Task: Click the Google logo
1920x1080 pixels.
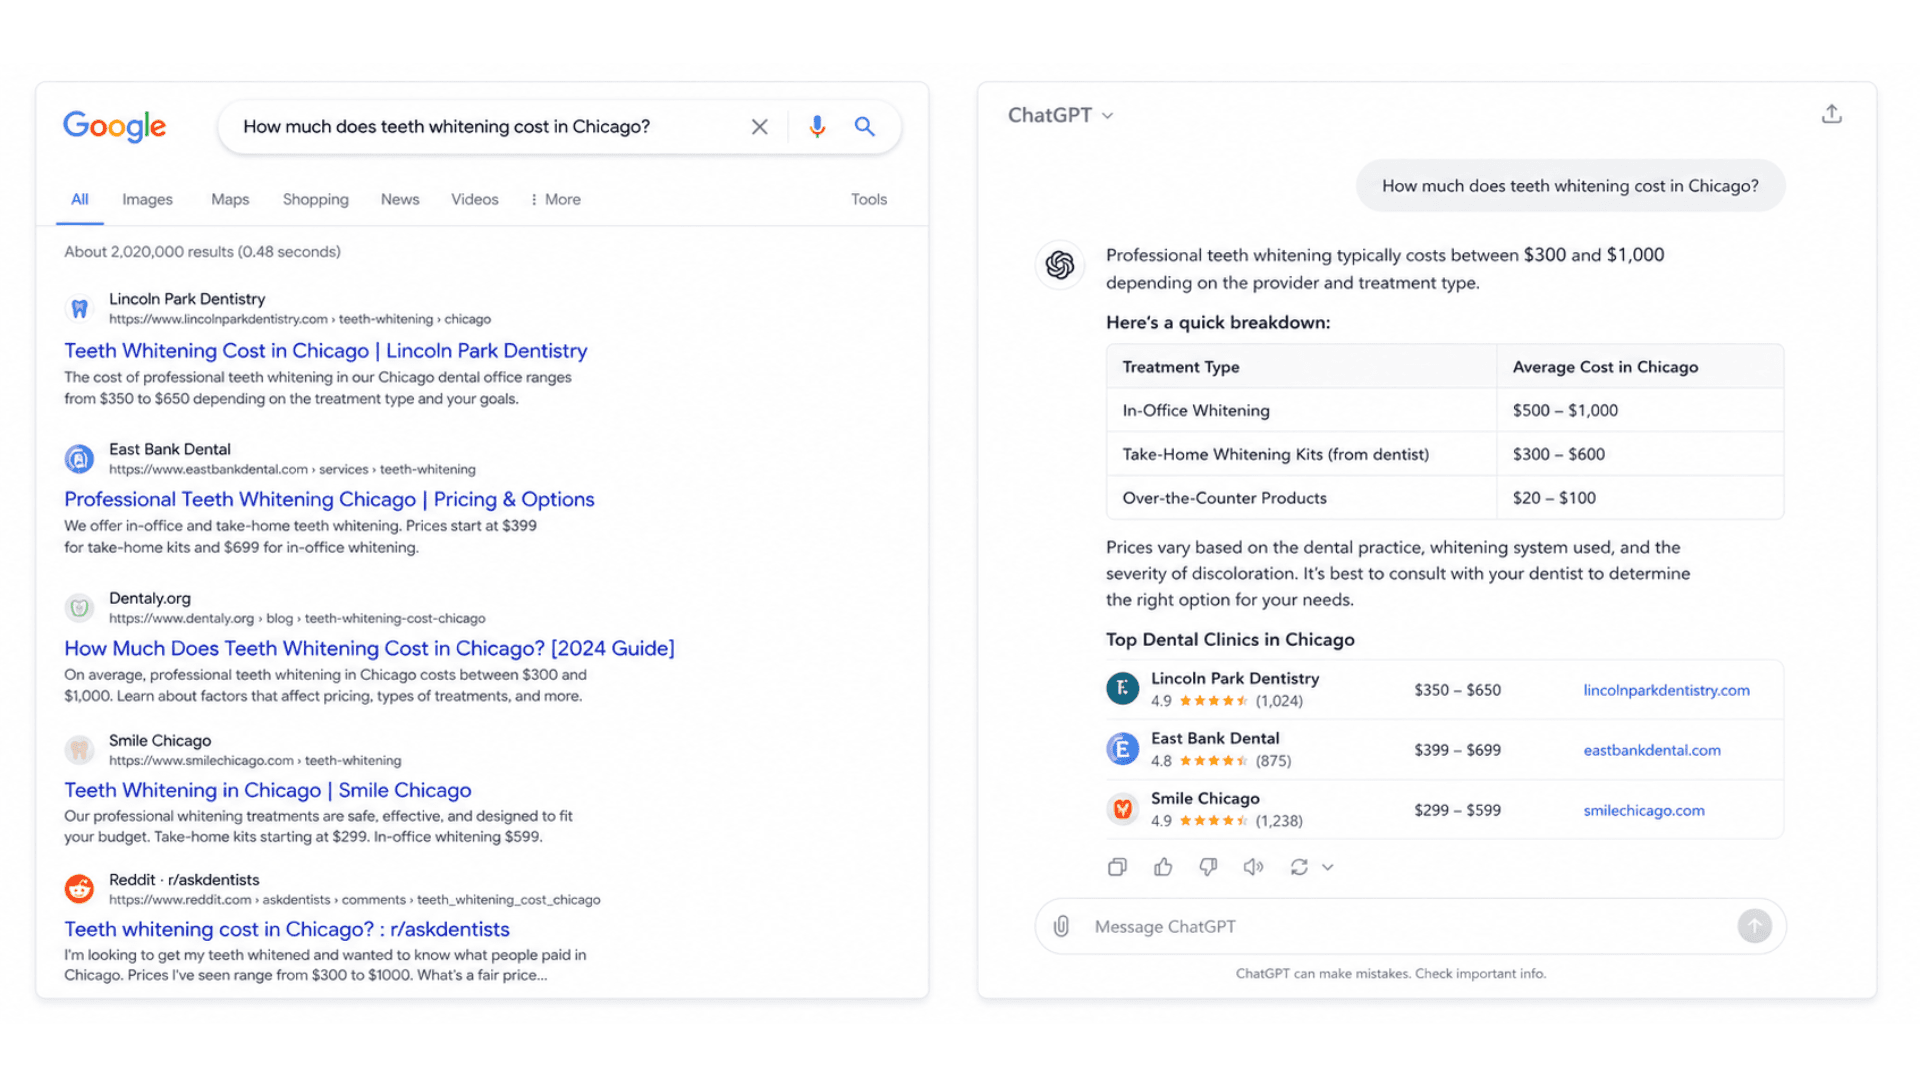Action: 114,126
